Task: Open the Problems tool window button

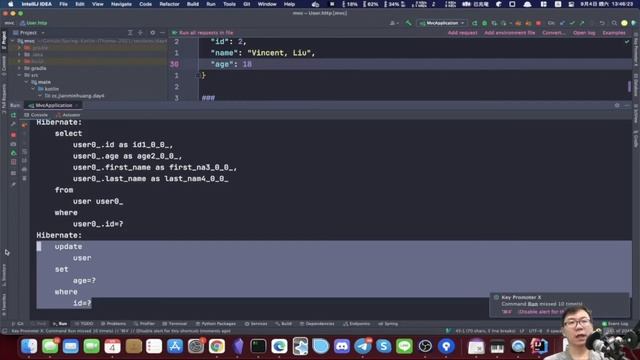Action: pos(113,324)
